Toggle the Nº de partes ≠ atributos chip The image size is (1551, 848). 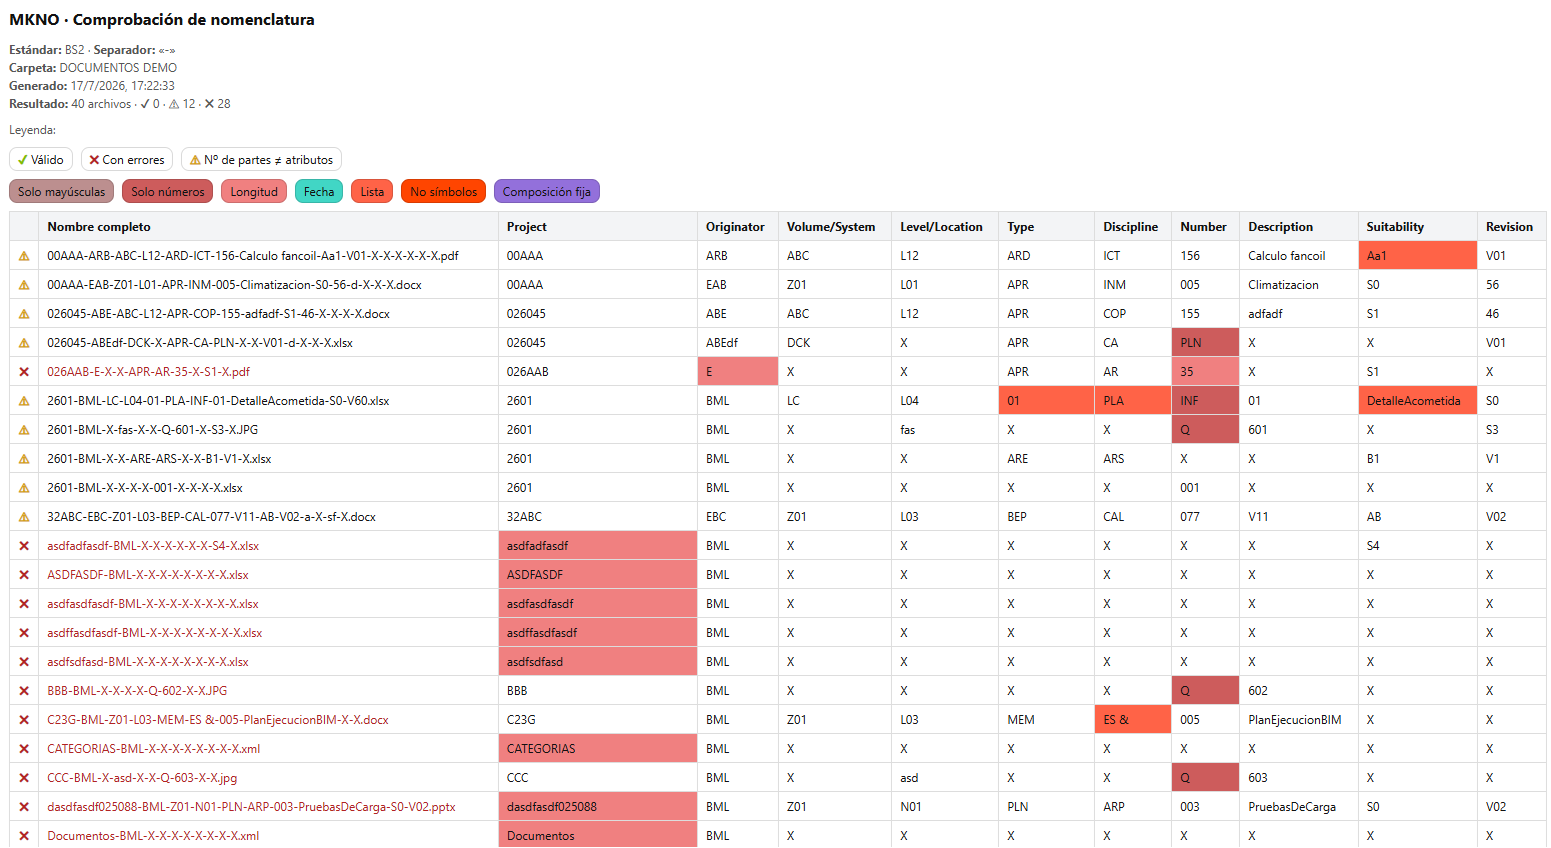coord(261,160)
